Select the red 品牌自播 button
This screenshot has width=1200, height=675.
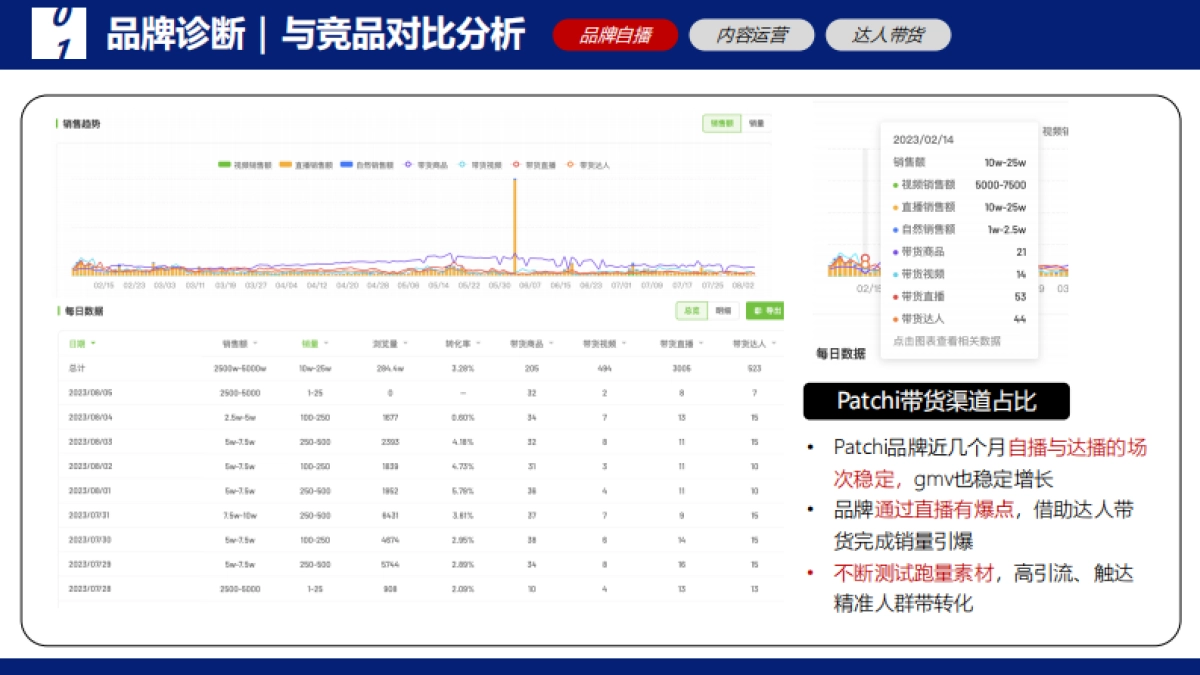[615, 33]
